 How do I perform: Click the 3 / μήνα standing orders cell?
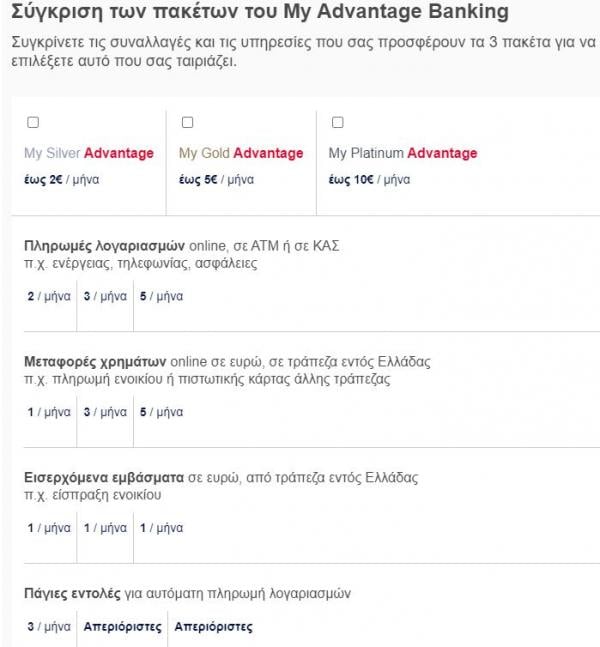click(49, 627)
